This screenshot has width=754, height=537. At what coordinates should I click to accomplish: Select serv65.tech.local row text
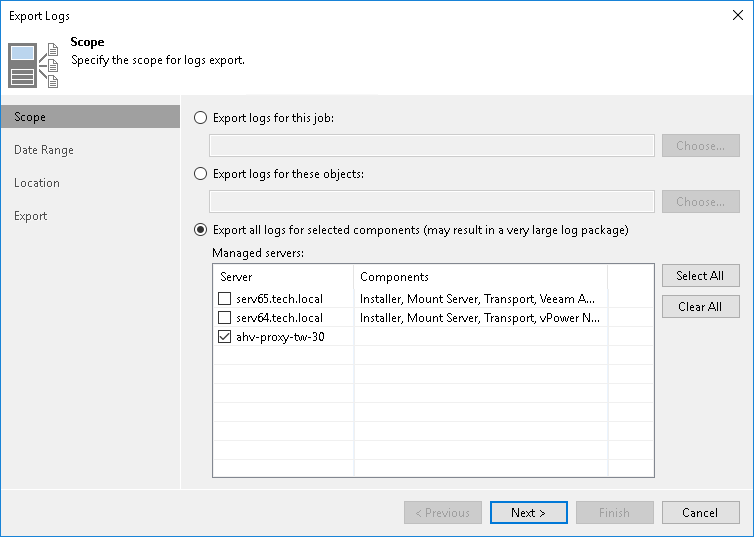(x=279, y=299)
